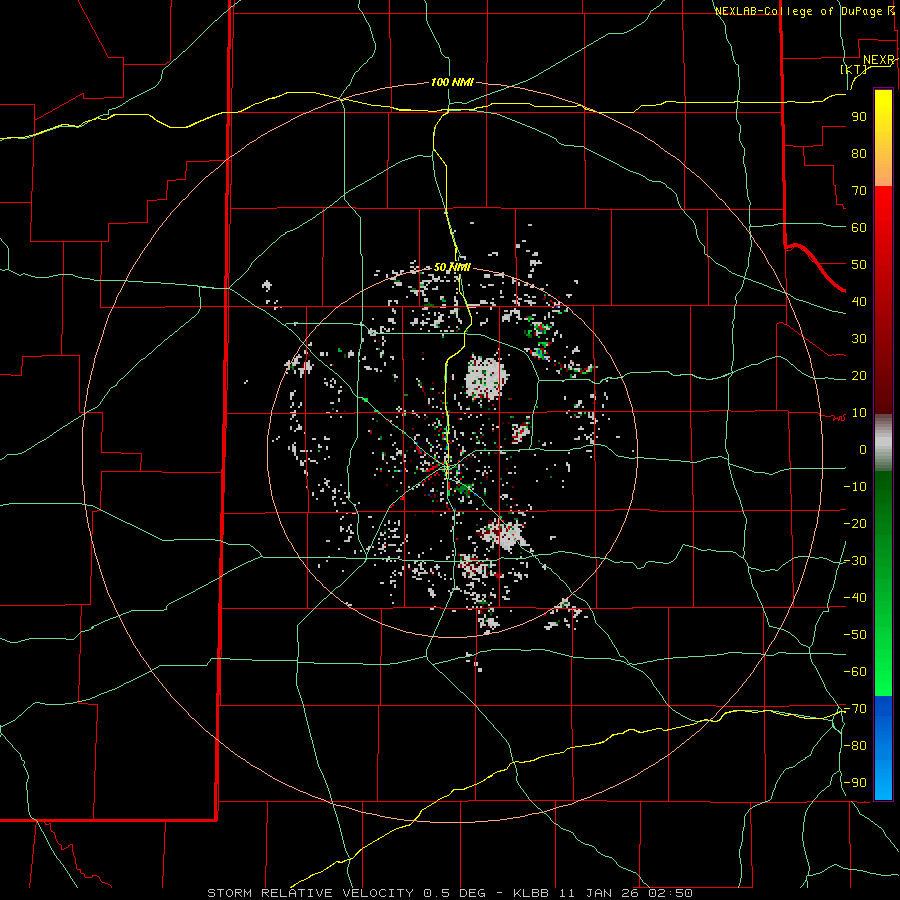
Task: Click the -90 scale value
Action: pos(855,783)
